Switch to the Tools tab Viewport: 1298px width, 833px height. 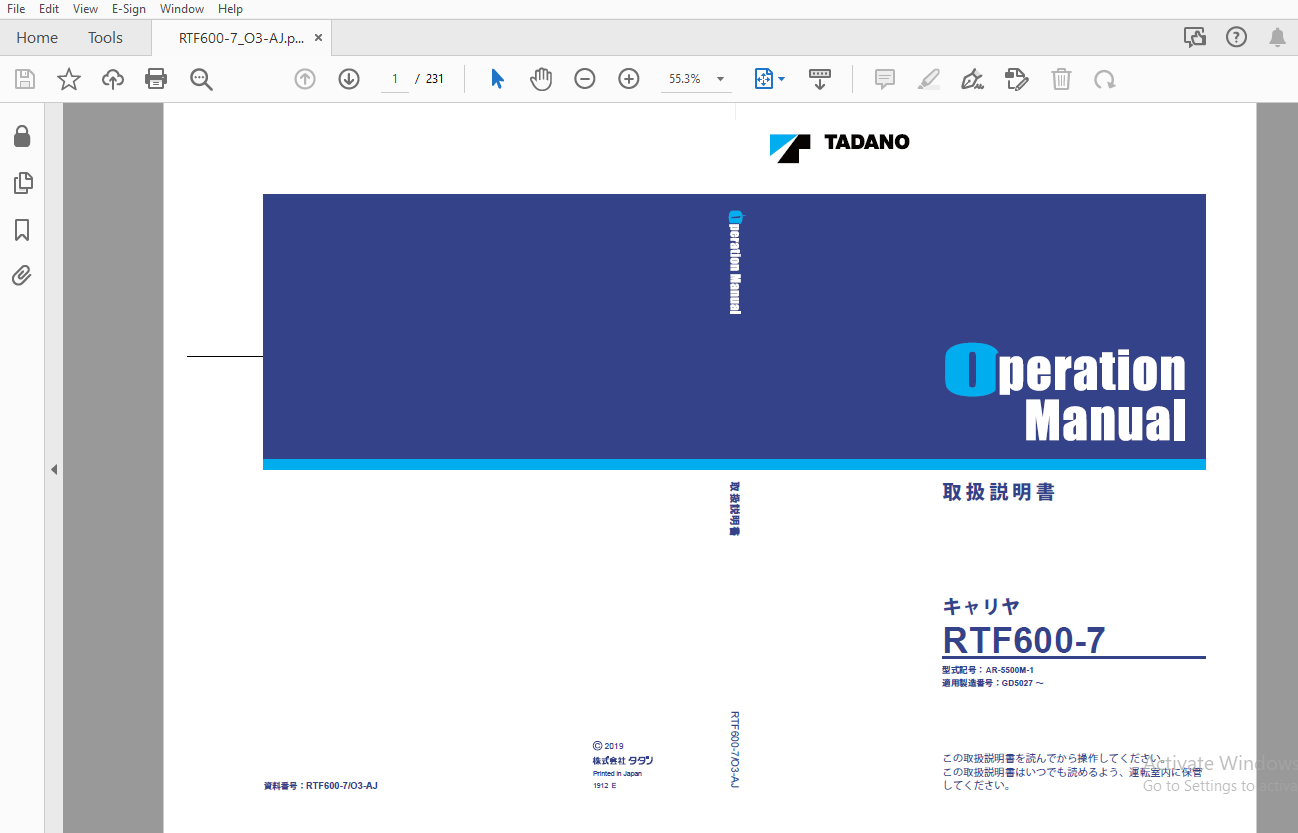click(x=105, y=38)
